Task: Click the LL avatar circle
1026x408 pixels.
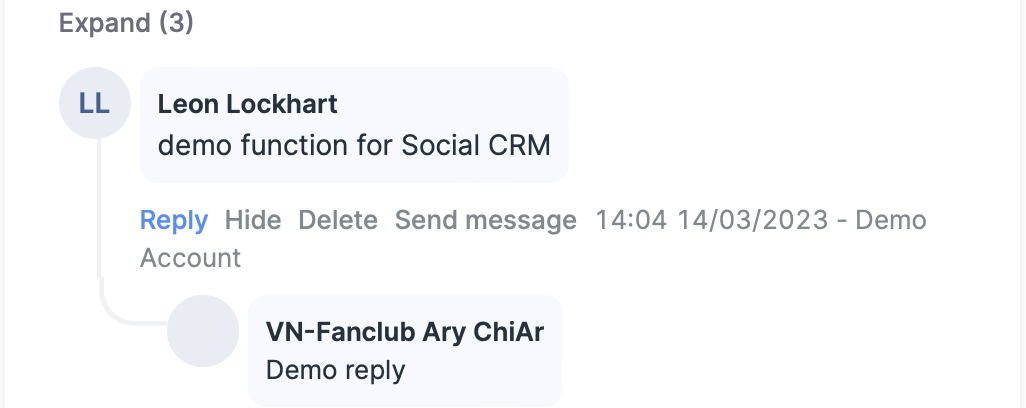Action: click(94, 103)
